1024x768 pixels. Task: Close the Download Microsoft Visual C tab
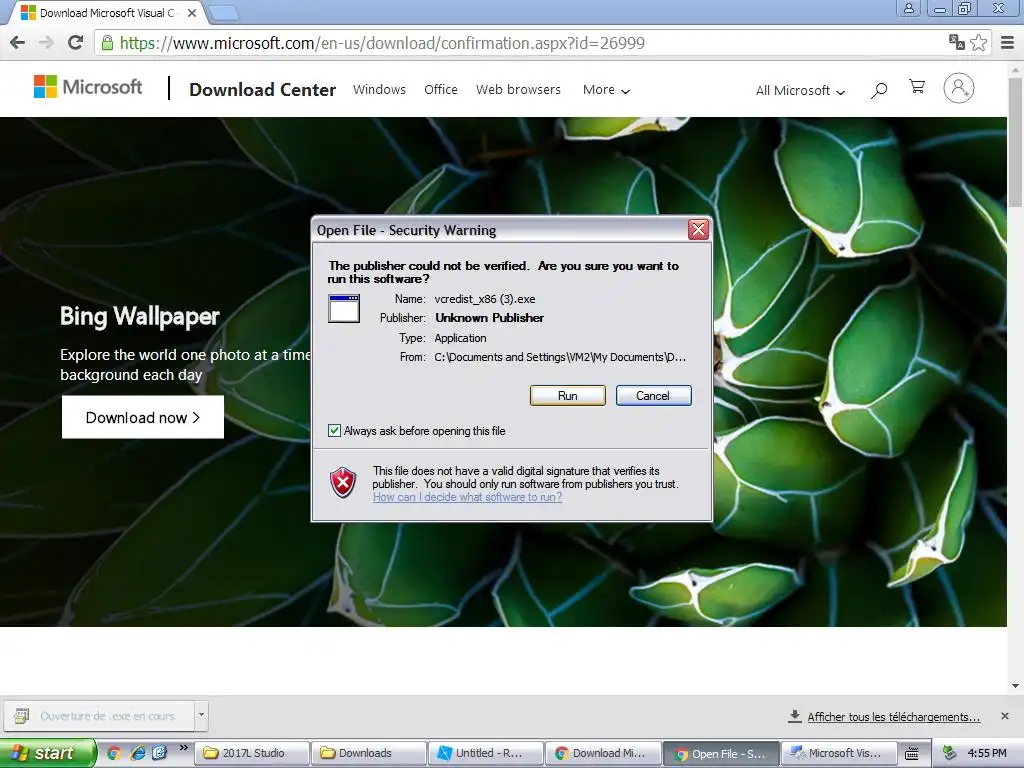pyautogui.click(x=192, y=13)
